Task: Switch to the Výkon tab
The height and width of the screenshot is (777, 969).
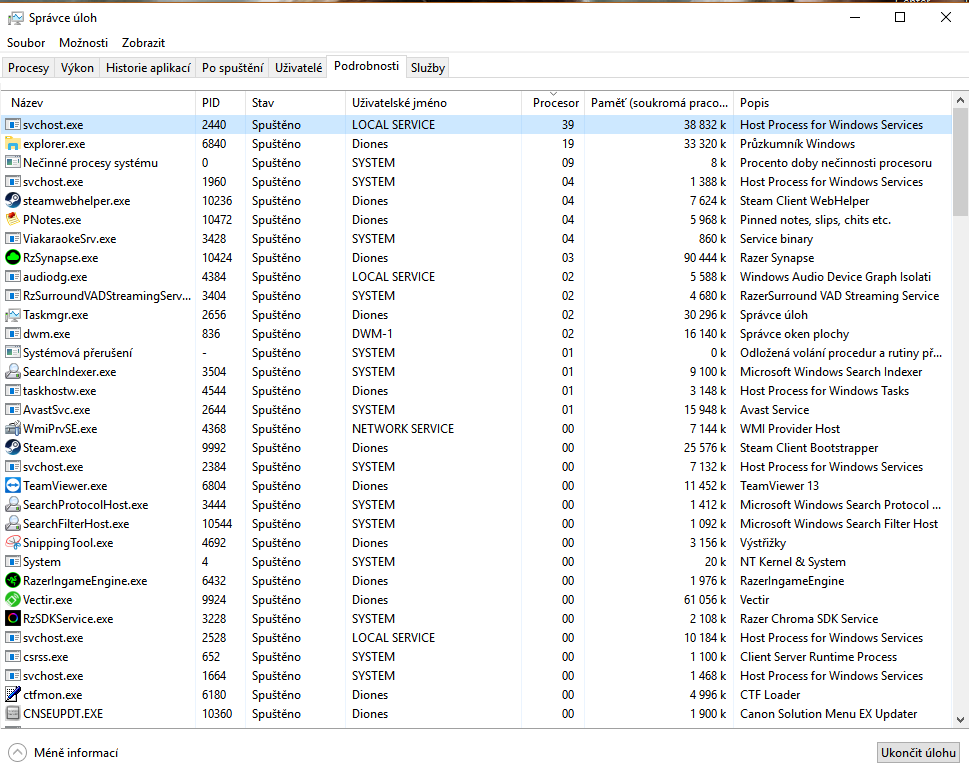Action: (x=77, y=68)
